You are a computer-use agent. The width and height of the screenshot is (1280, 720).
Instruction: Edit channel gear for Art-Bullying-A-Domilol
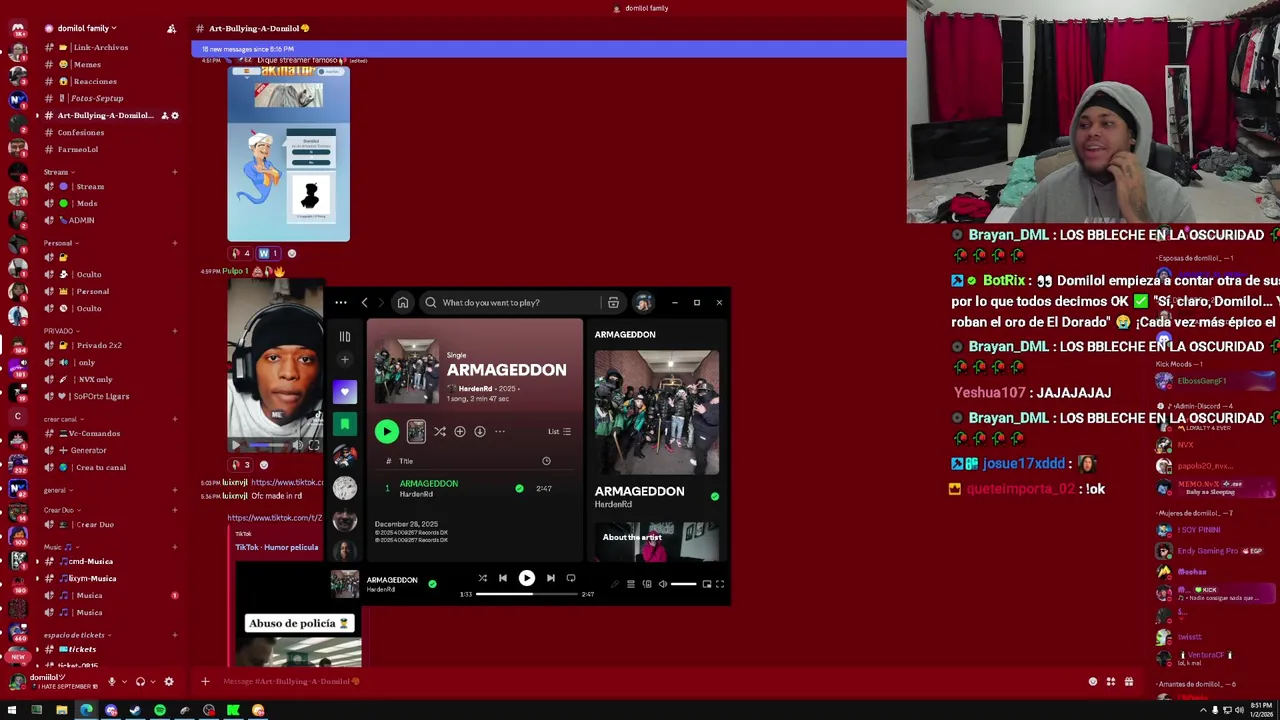[x=175, y=115]
